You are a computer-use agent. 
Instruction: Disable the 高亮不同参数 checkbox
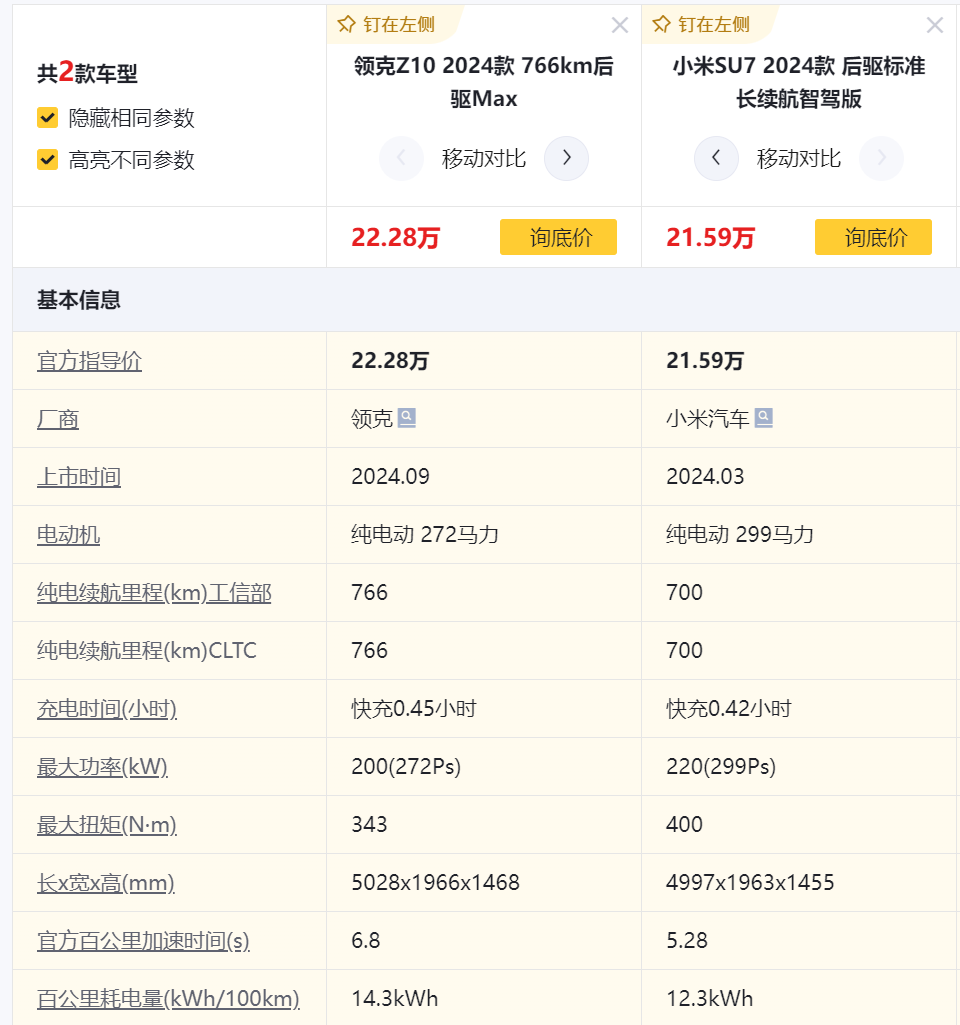click(45, 159)
